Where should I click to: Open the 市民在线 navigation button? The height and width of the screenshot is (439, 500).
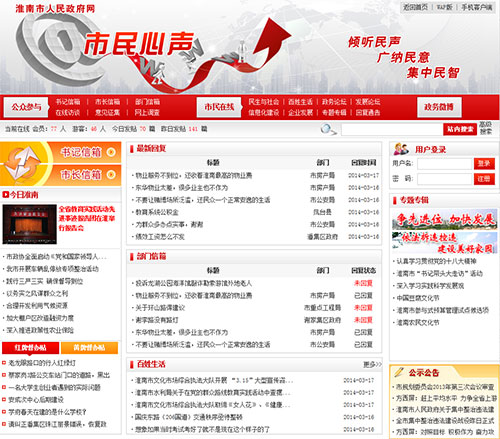click(x=219, y=107)
